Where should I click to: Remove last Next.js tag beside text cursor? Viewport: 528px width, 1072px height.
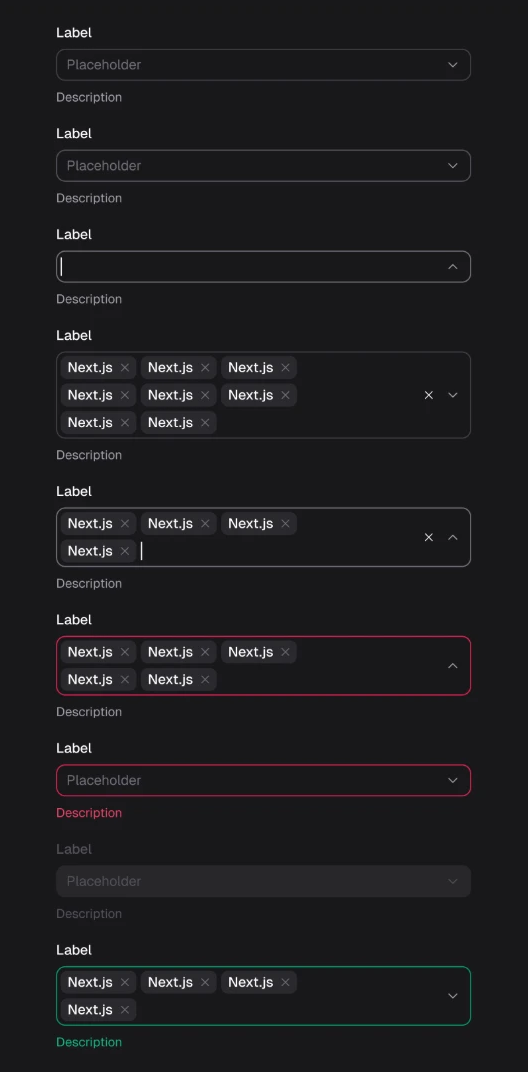point(124,551)
